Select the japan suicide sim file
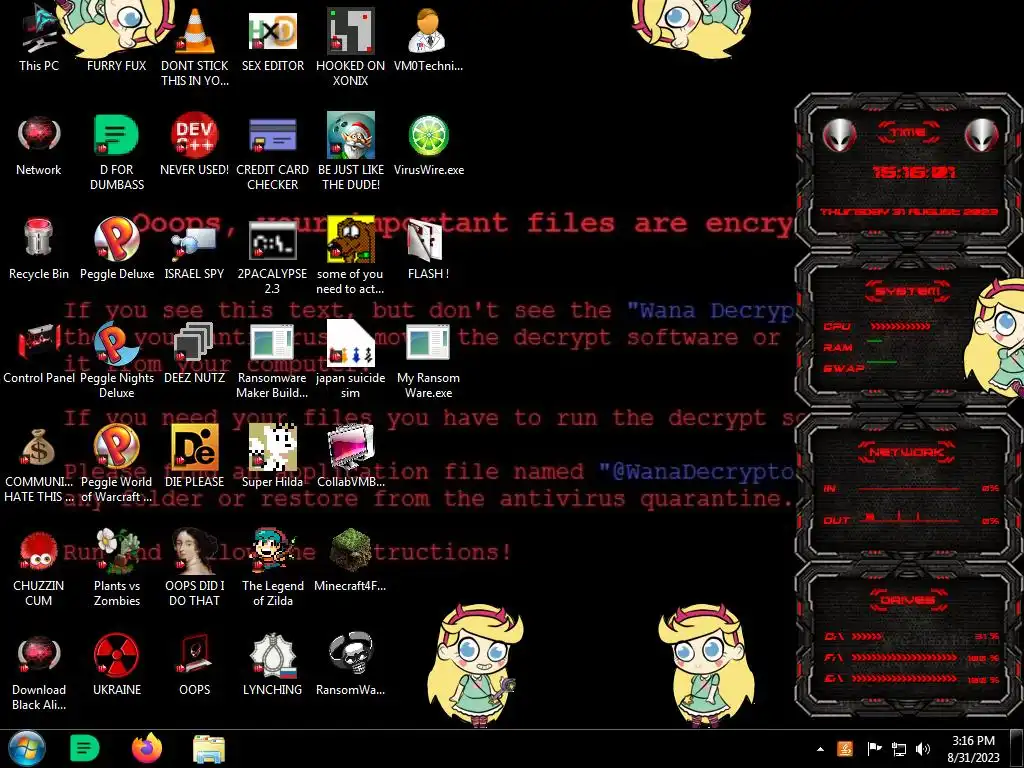 351,359
